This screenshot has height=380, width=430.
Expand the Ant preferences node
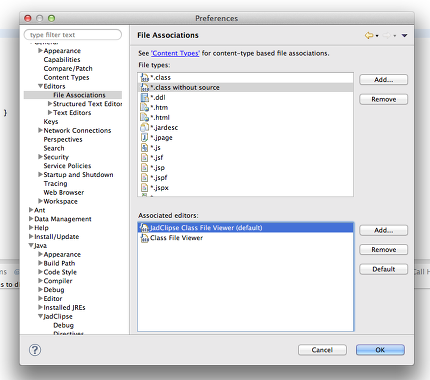click(x=31, y=210)
